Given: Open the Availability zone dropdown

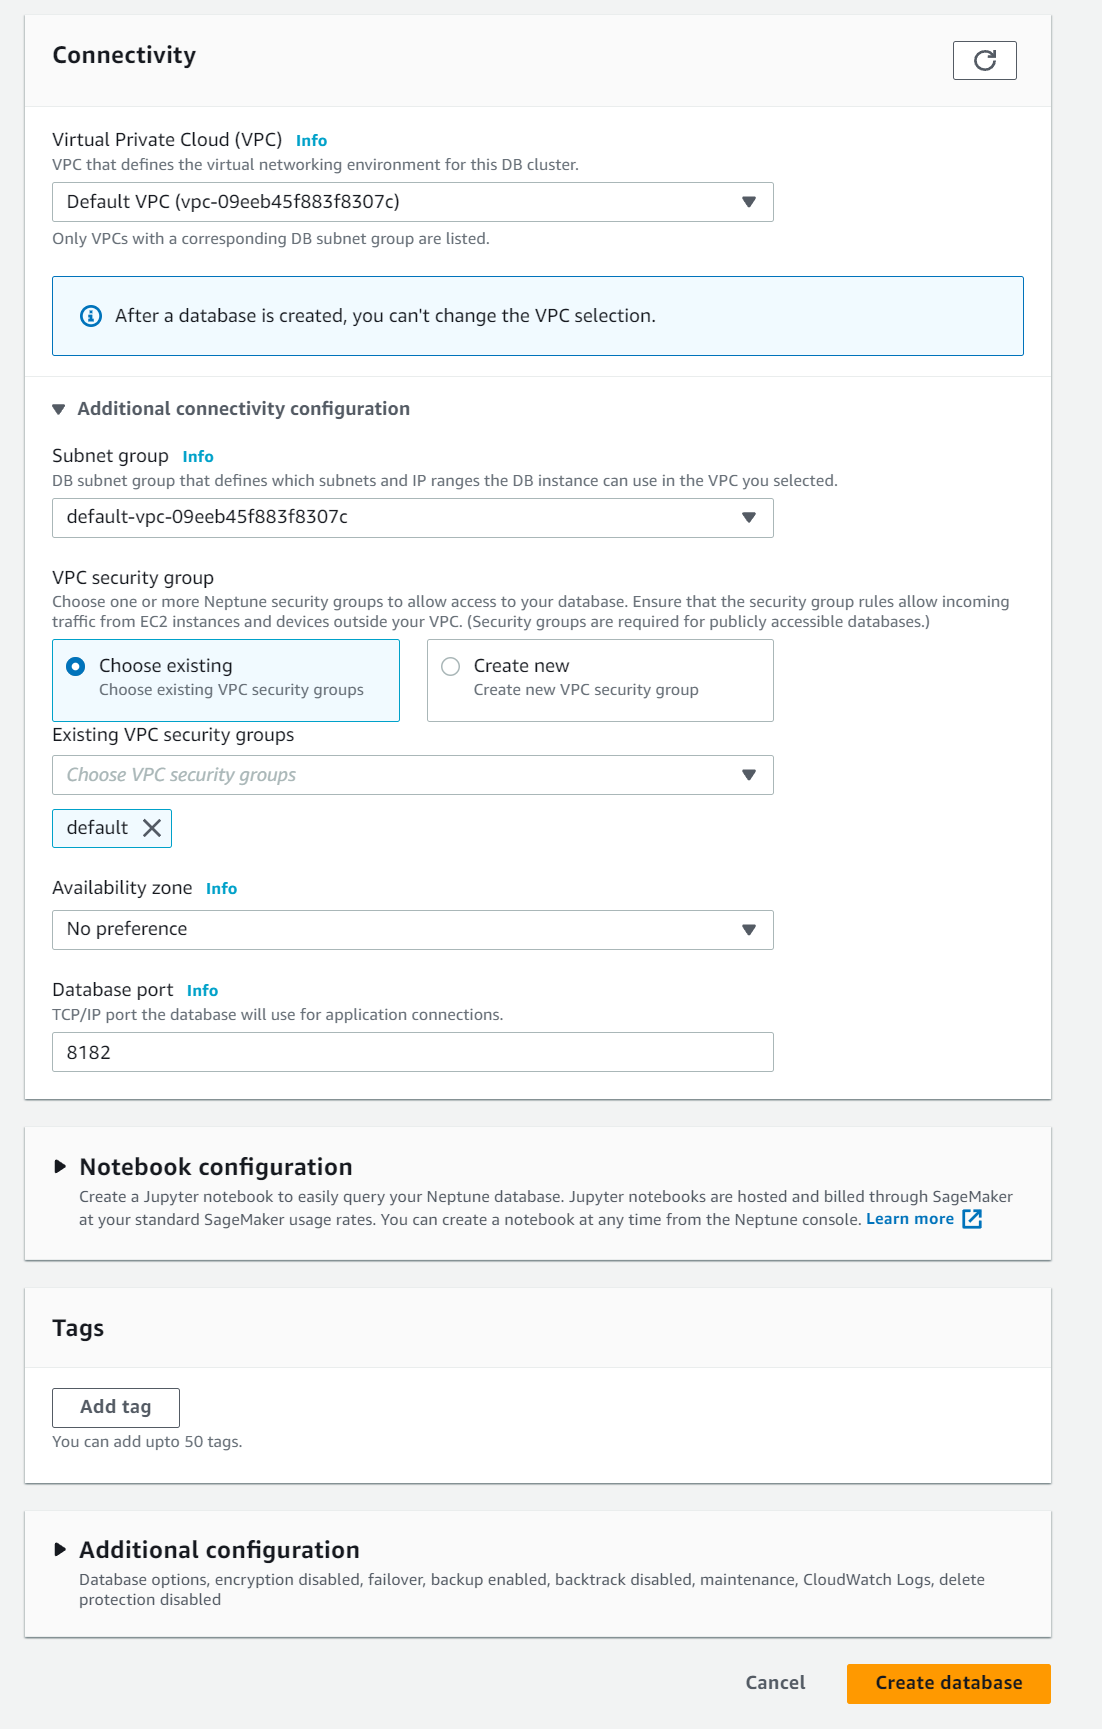Looking at the screenshot, I should click(x=412, y=930).
